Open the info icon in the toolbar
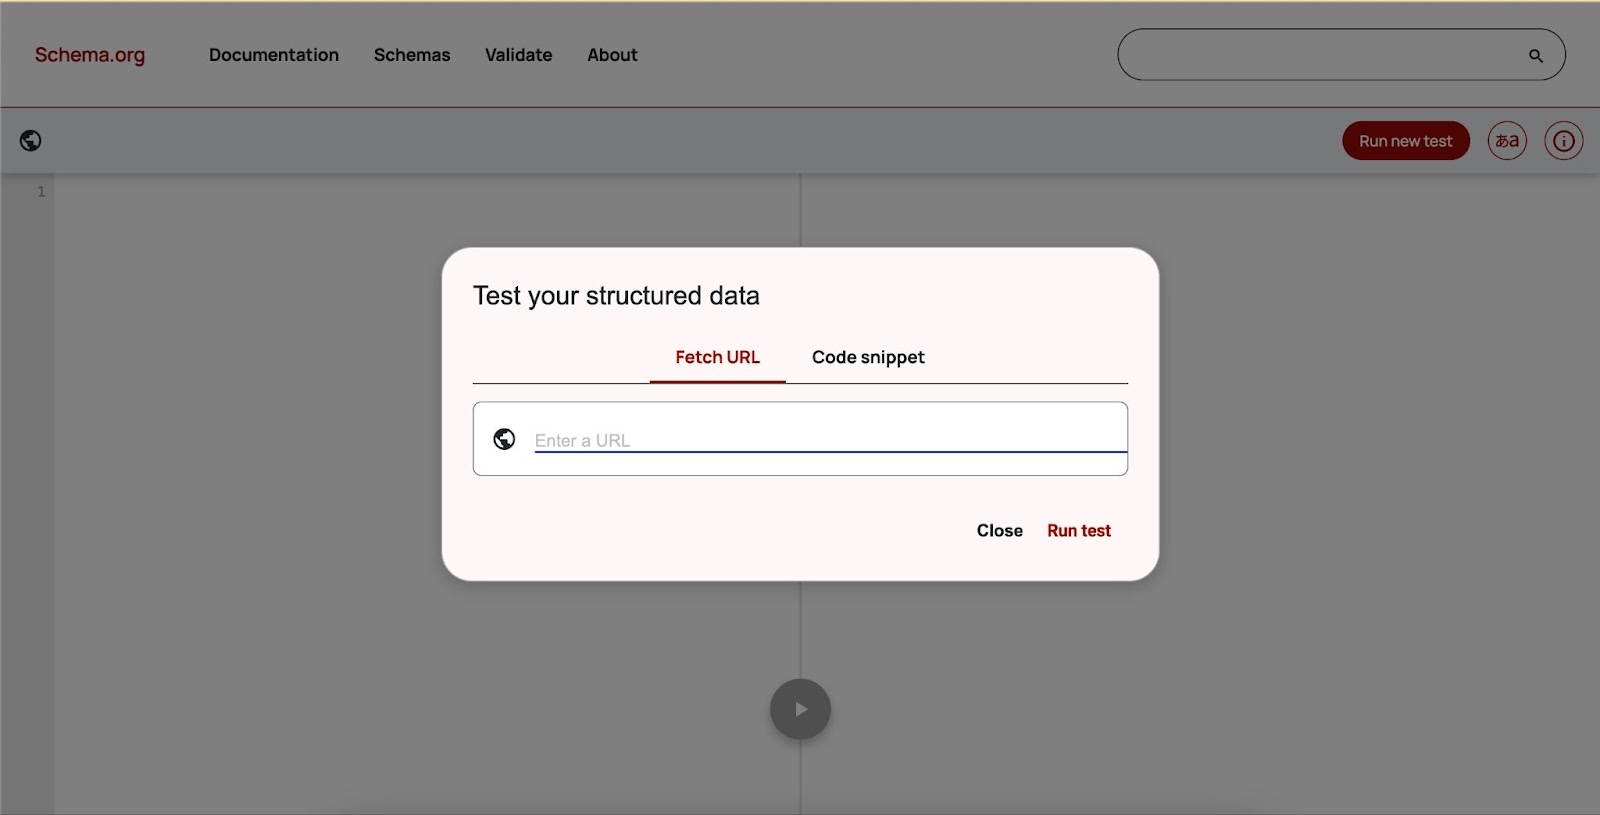The width and height of the screenshot is (1600, 815). click(x=1564, y=141)
